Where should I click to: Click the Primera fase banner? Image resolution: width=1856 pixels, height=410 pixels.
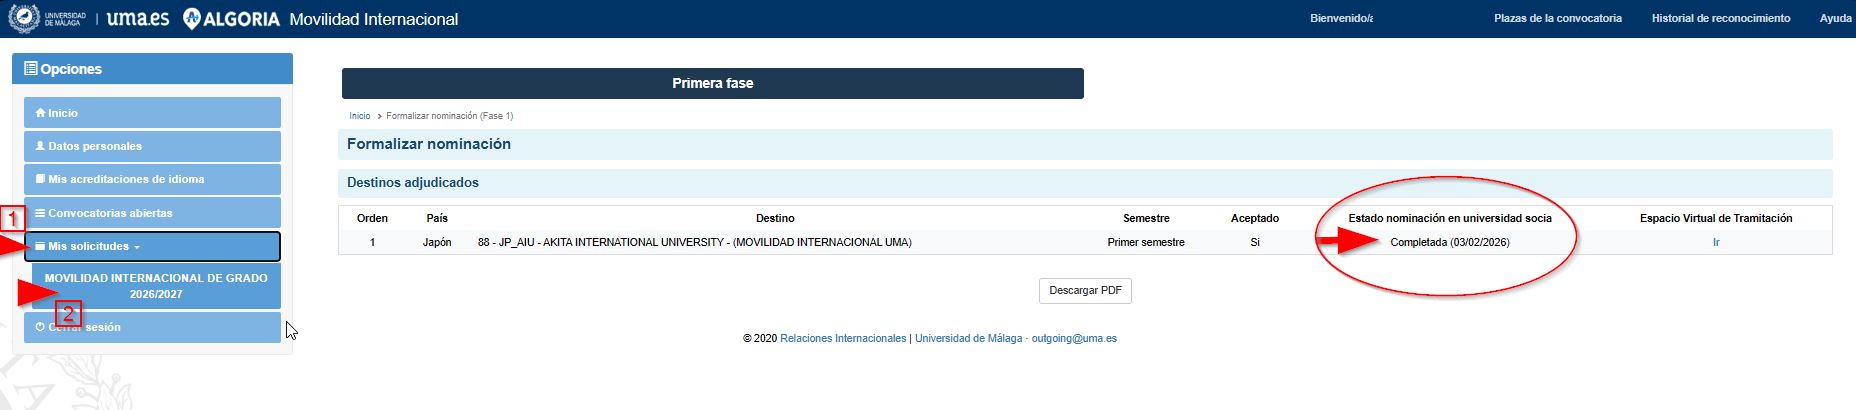coord(713,83)
